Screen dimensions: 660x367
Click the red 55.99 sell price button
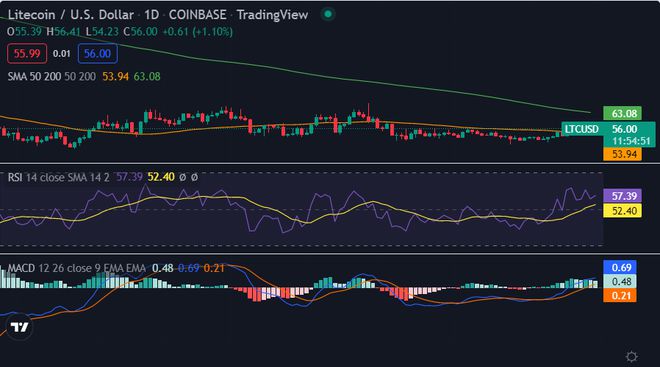coord(27,53)
